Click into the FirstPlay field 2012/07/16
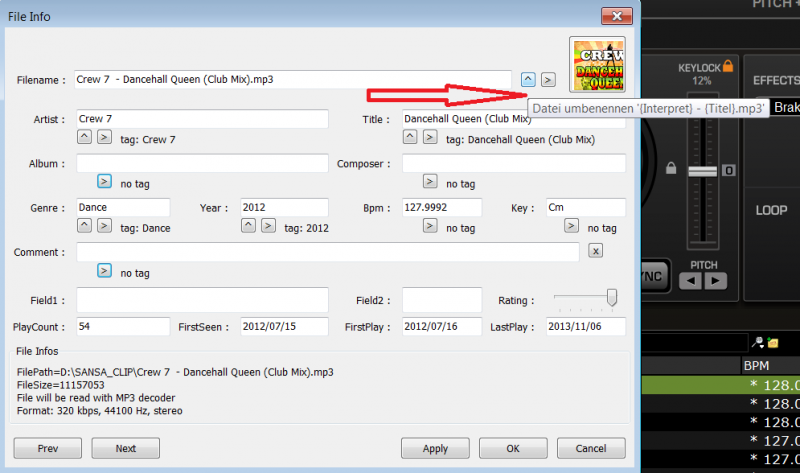 click(442, 327)
